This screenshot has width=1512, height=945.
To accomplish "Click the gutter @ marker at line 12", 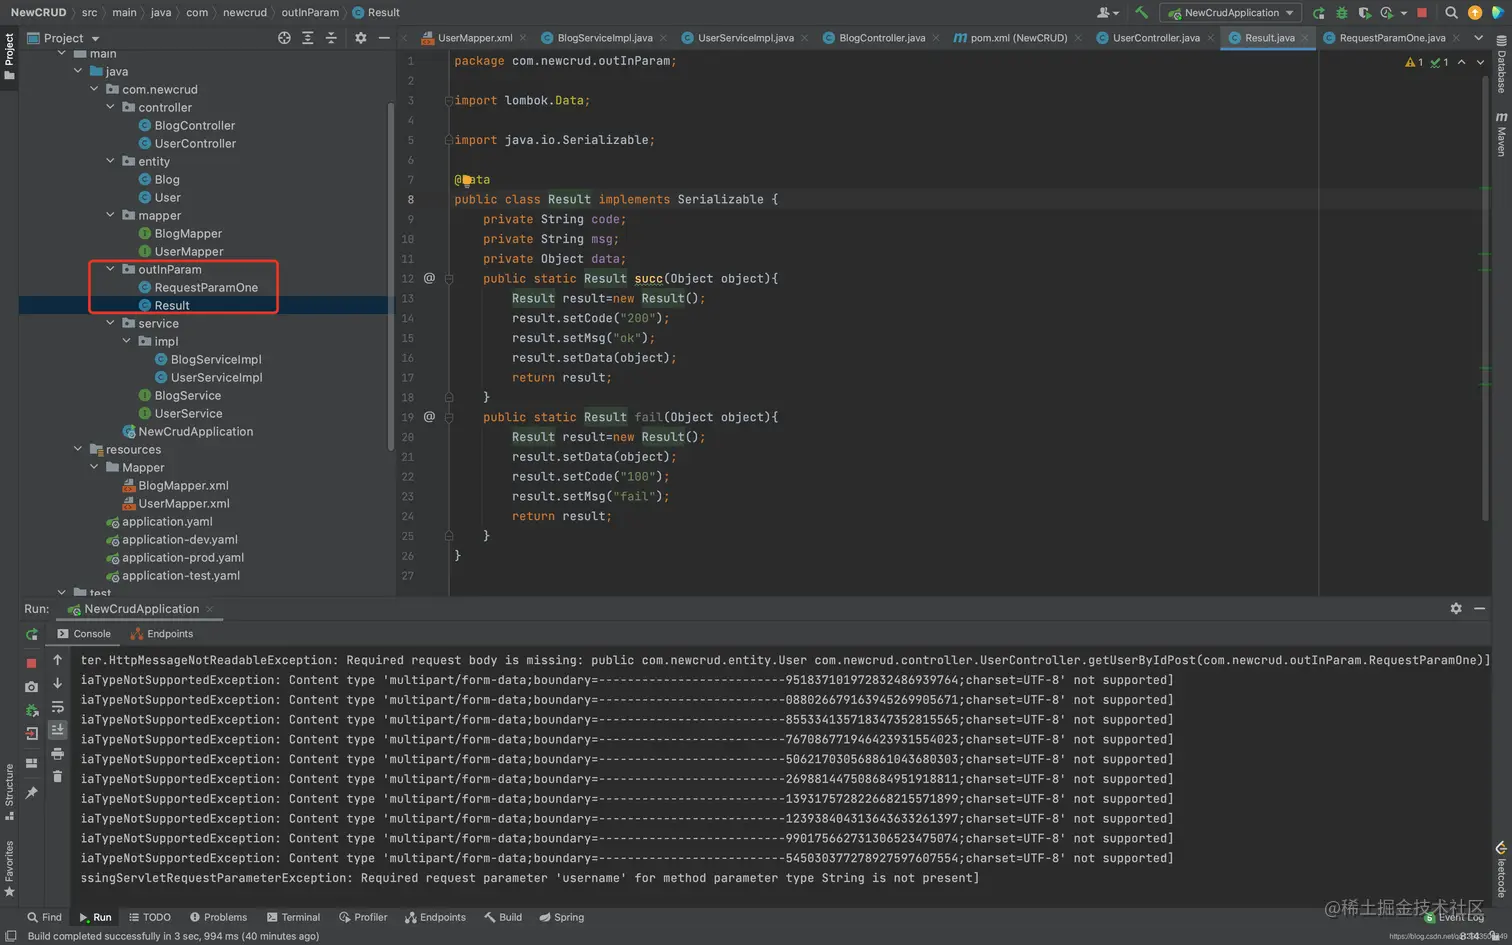I will point(429,278).
